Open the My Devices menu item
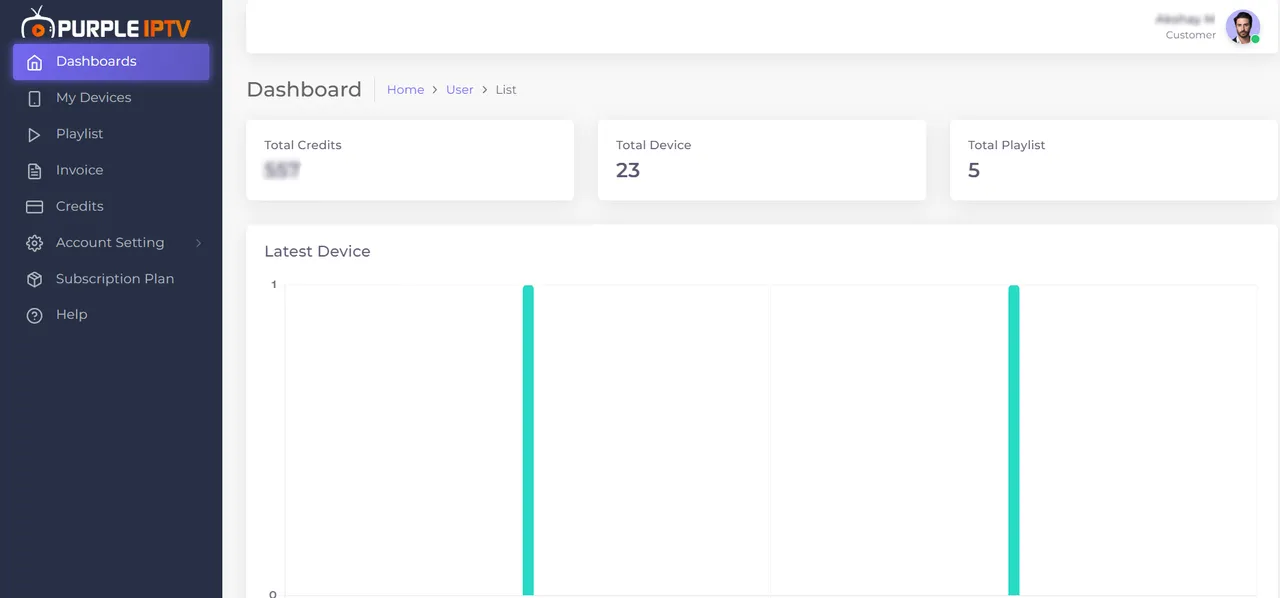The height and width of the screenshot is (598, 1280). click(x=93, y=98)
